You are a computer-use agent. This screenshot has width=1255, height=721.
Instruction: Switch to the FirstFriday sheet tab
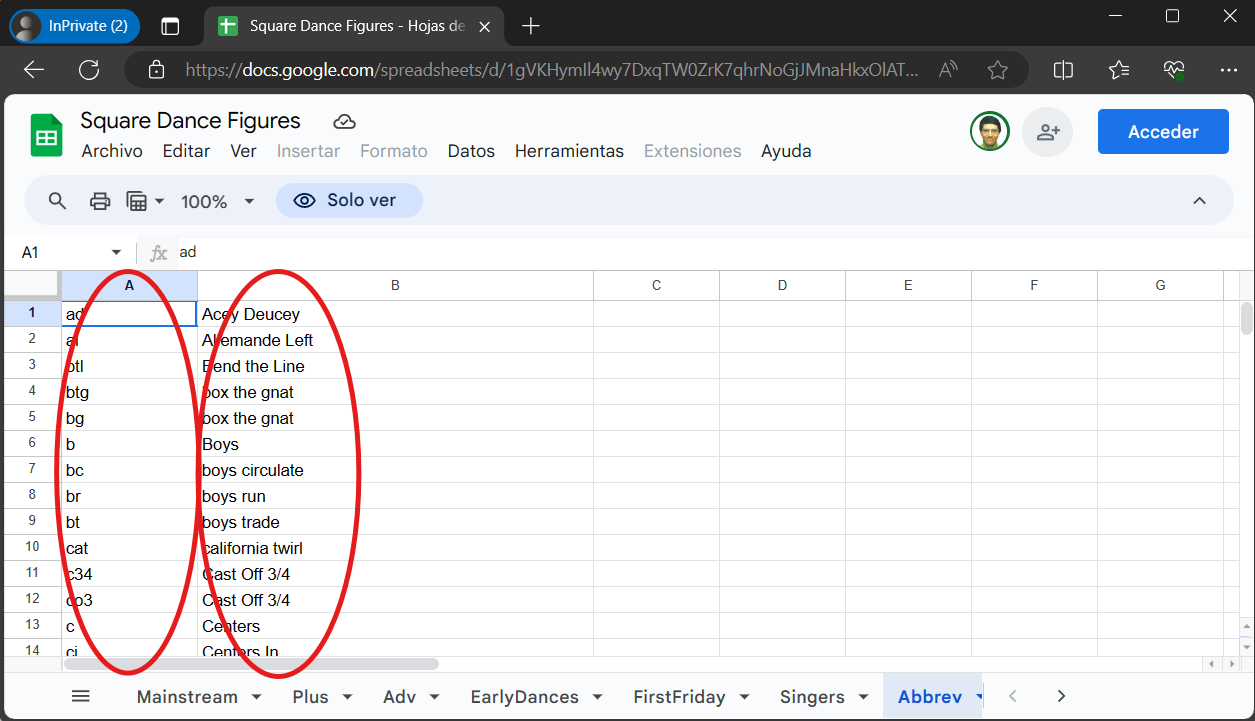pos(679,697)
